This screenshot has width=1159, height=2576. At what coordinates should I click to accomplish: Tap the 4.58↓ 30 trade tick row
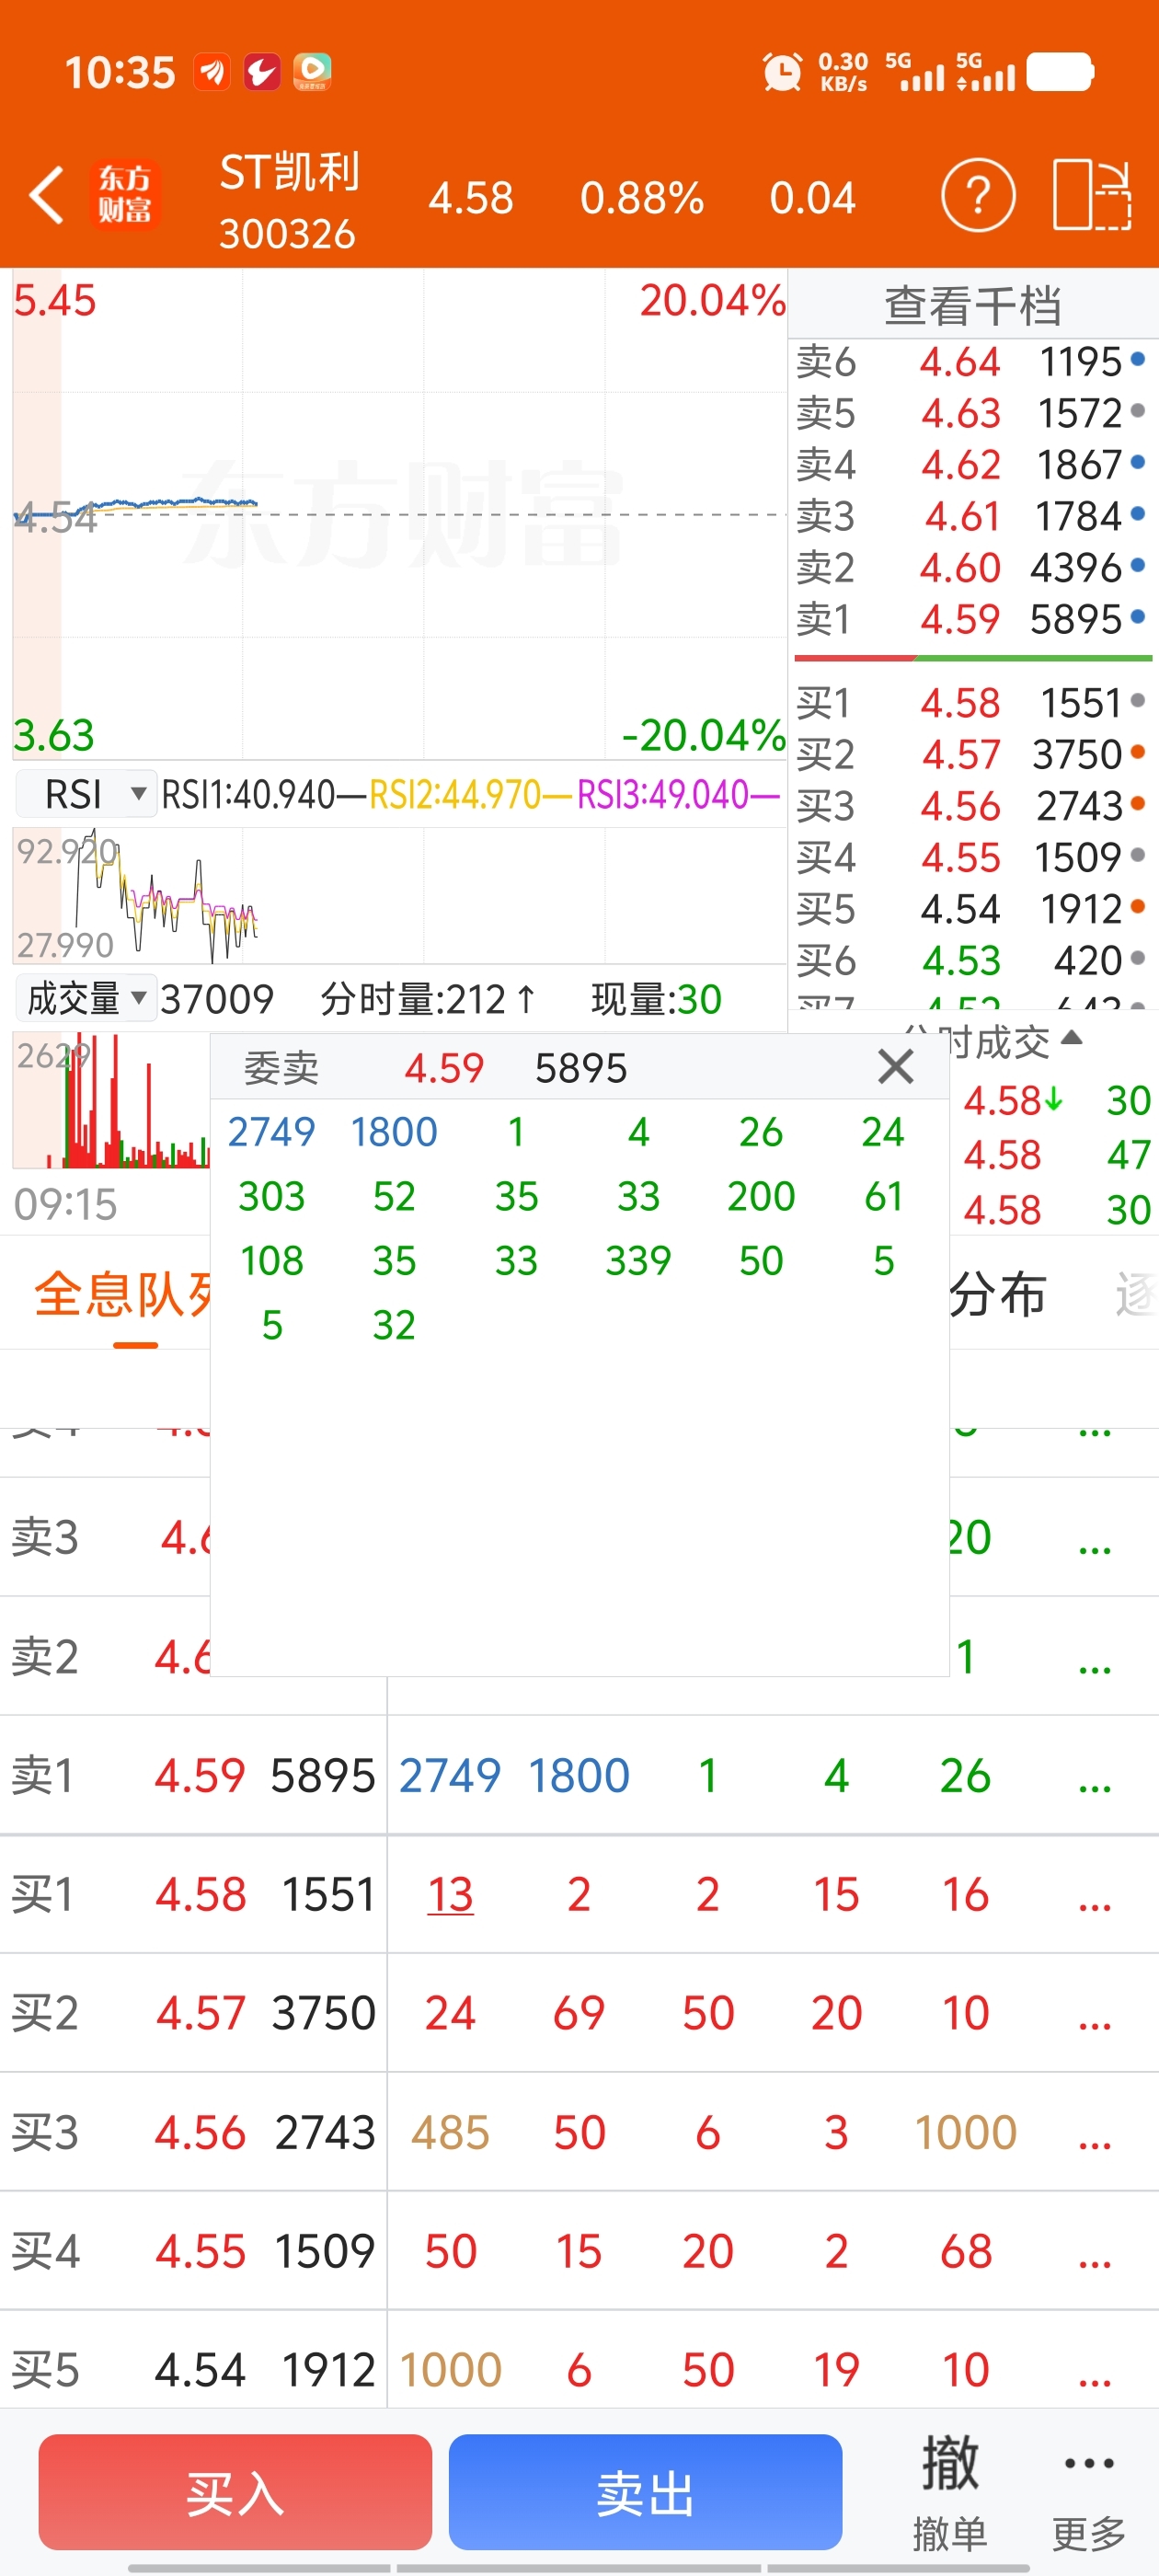click(x=1055, y=1101)
